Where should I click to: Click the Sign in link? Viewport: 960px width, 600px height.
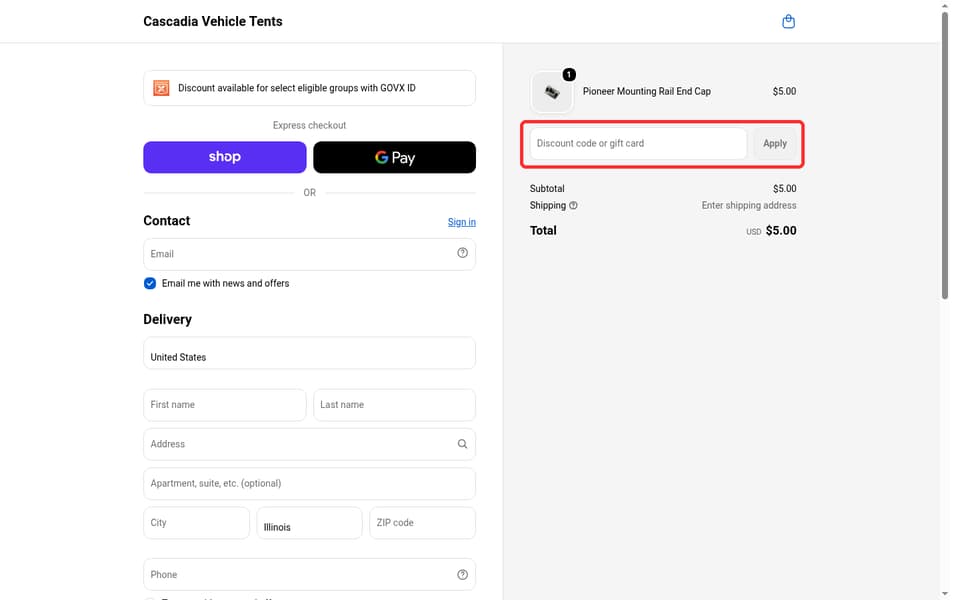click(x=462, y=222)
